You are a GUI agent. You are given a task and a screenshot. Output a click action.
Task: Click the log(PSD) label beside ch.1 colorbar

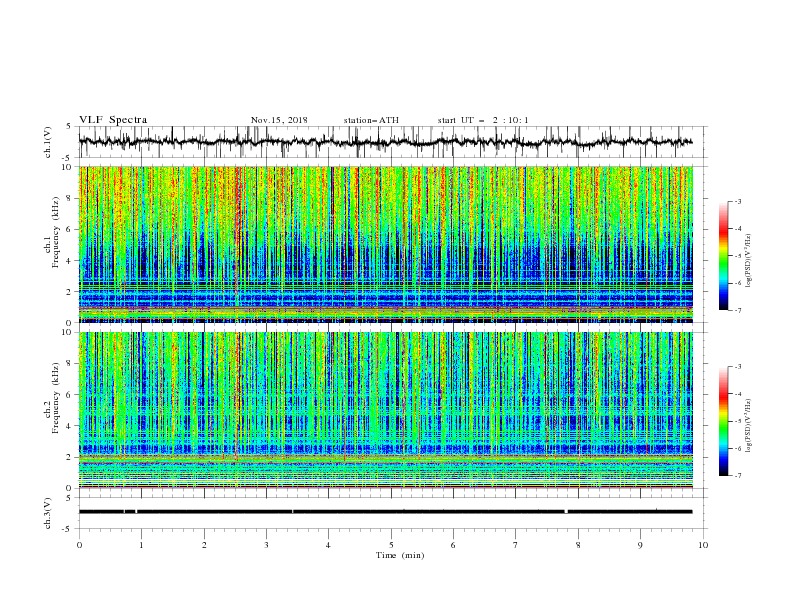click(x=750, y=261)
